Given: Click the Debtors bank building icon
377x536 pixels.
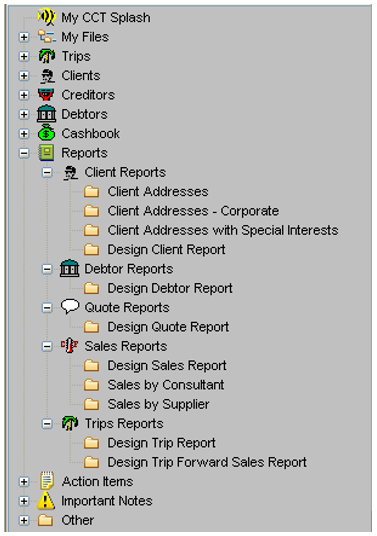Looking at the screenshot, I should pyautogui.click(x=46, y=114).
